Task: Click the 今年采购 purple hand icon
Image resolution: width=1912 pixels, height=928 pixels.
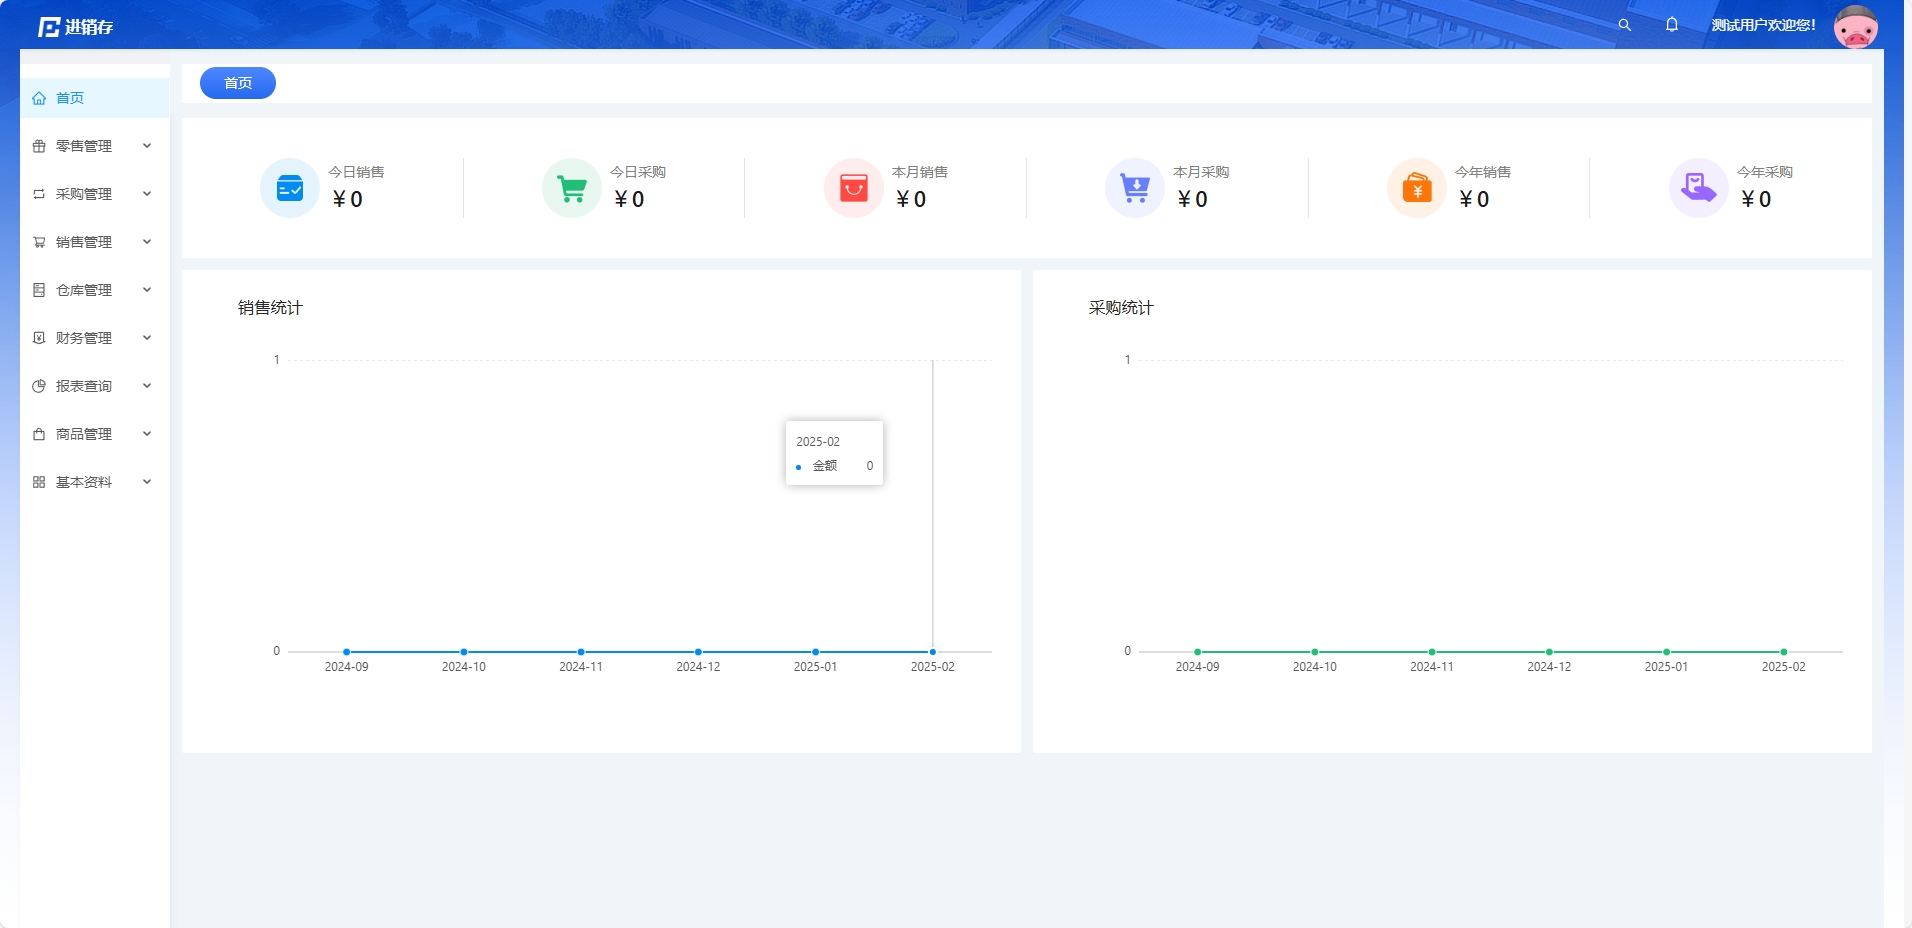Action: pos(1699,188)
